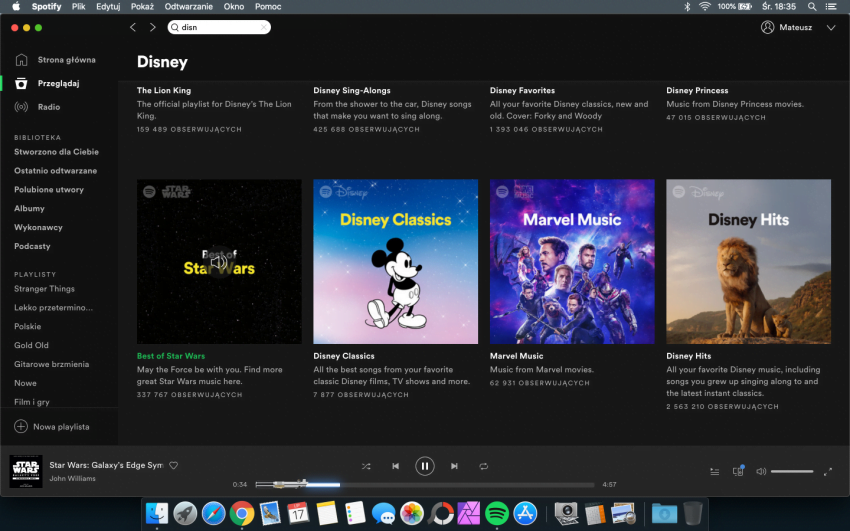
Task: Clear the search field with X
Action: (x=264, y=27)
